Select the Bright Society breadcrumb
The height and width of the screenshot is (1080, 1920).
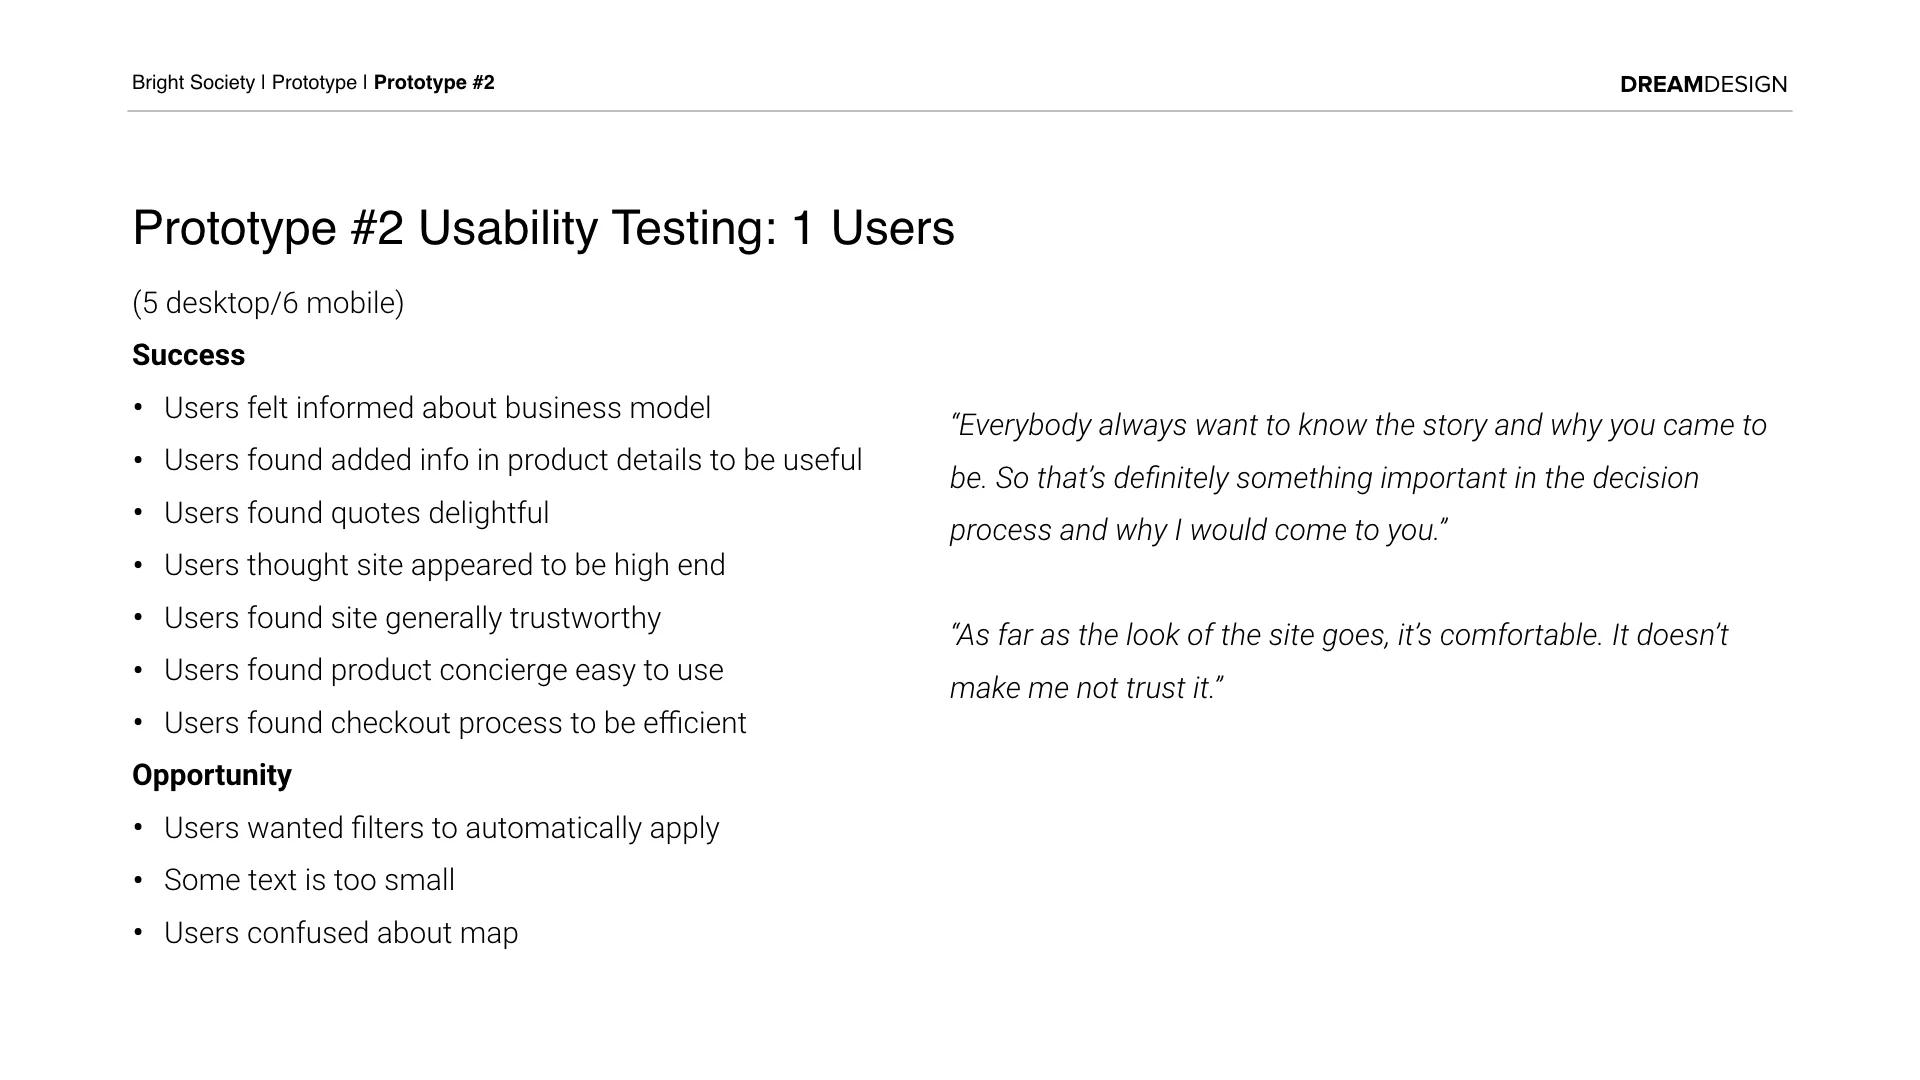click(193, 83)
